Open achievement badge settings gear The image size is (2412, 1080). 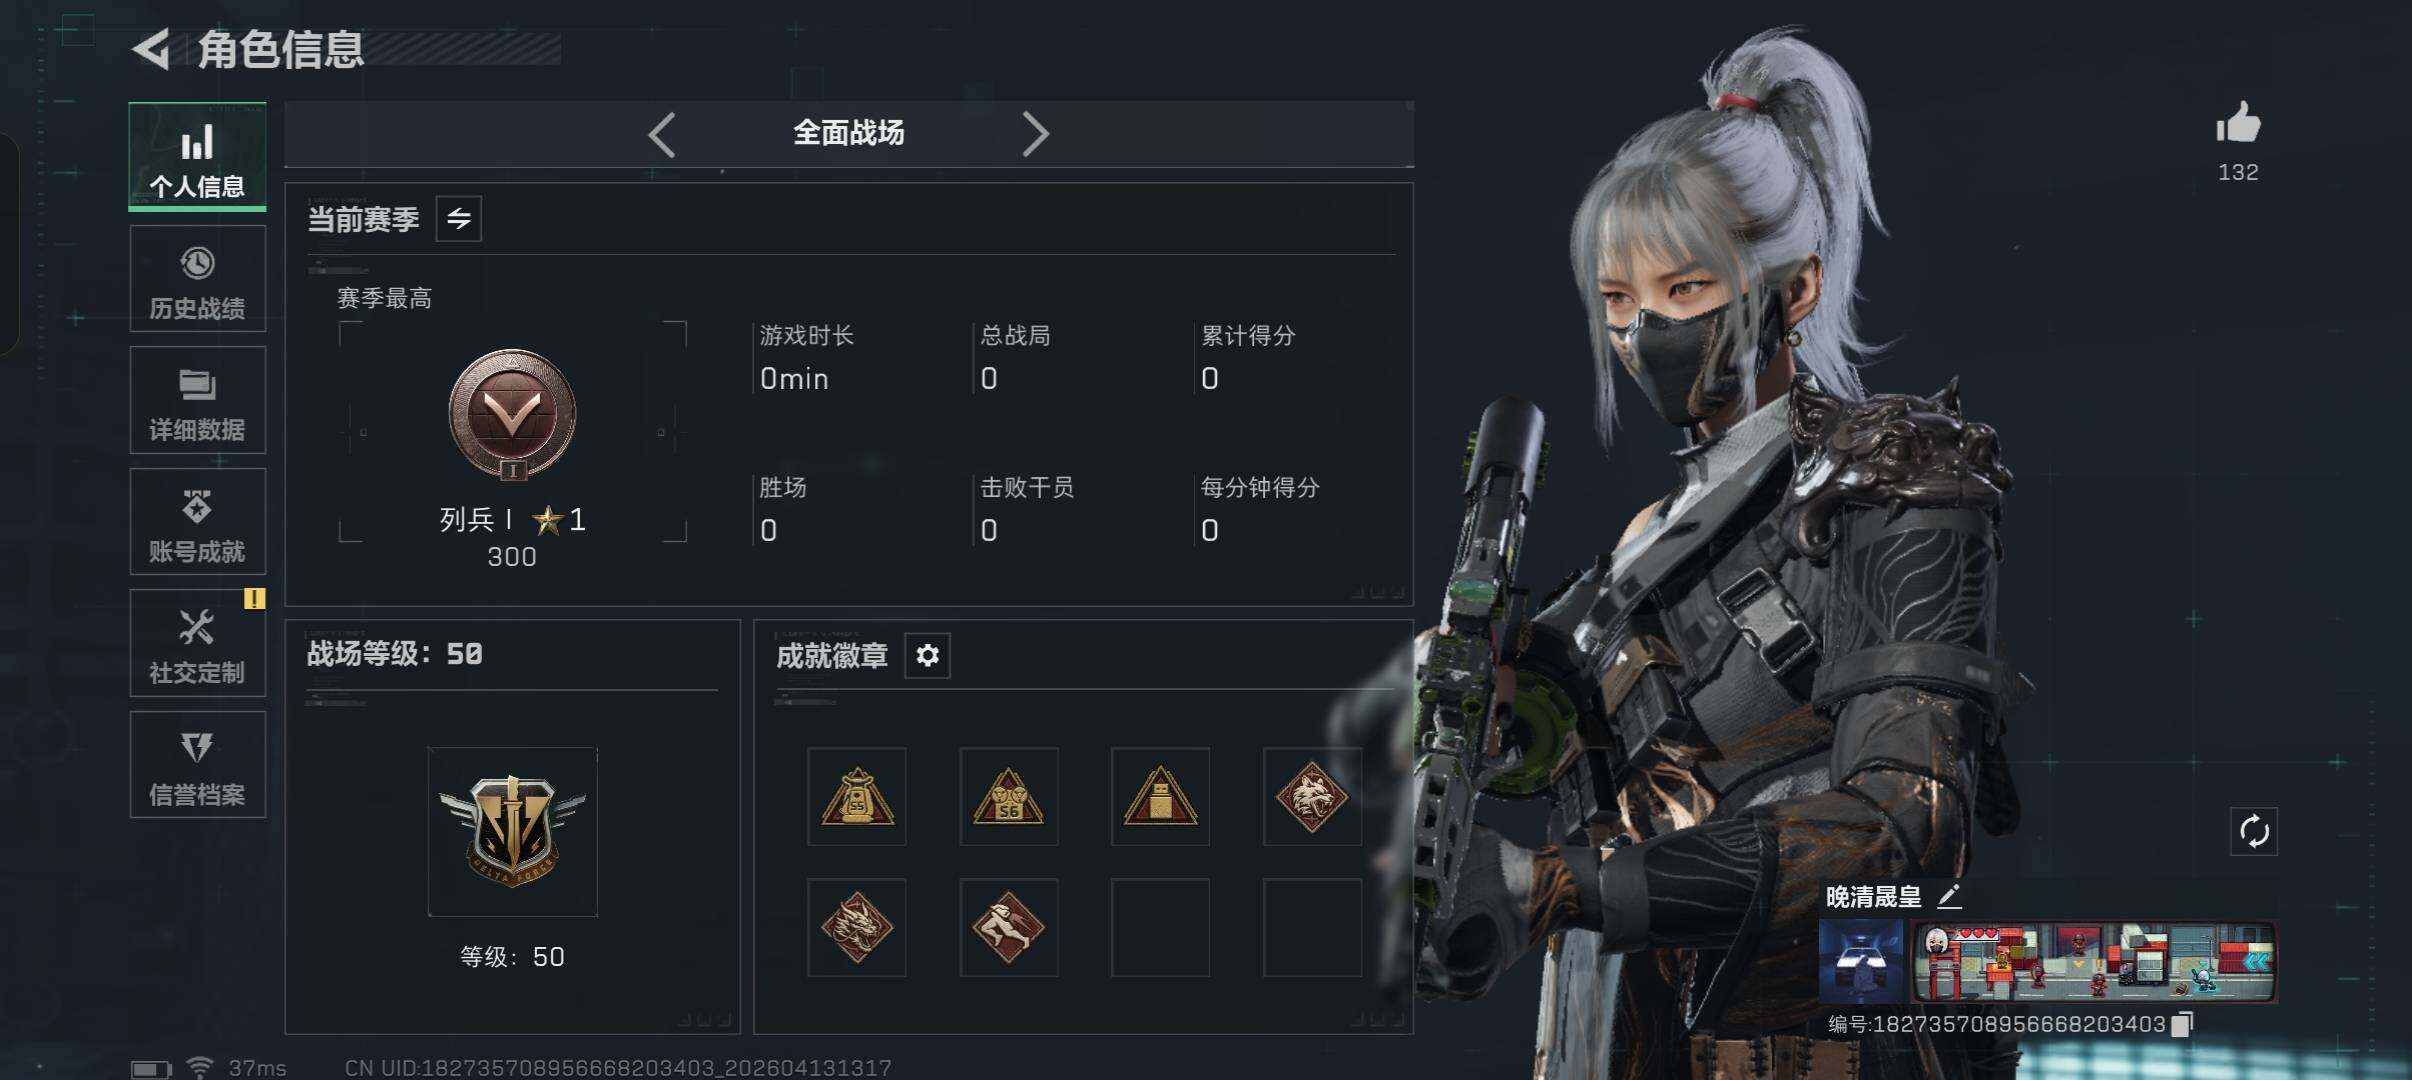[x=927, y=656]
